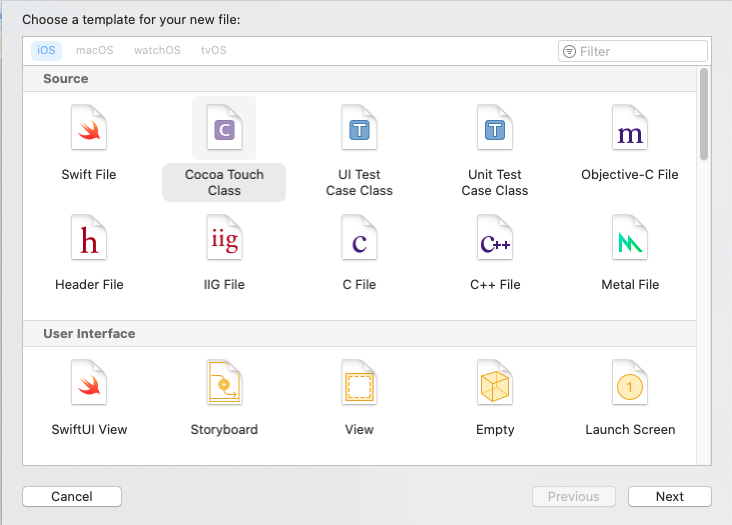Select the Header File template icon
Screen dimensions: 732x525
click(x=89, y=238)
